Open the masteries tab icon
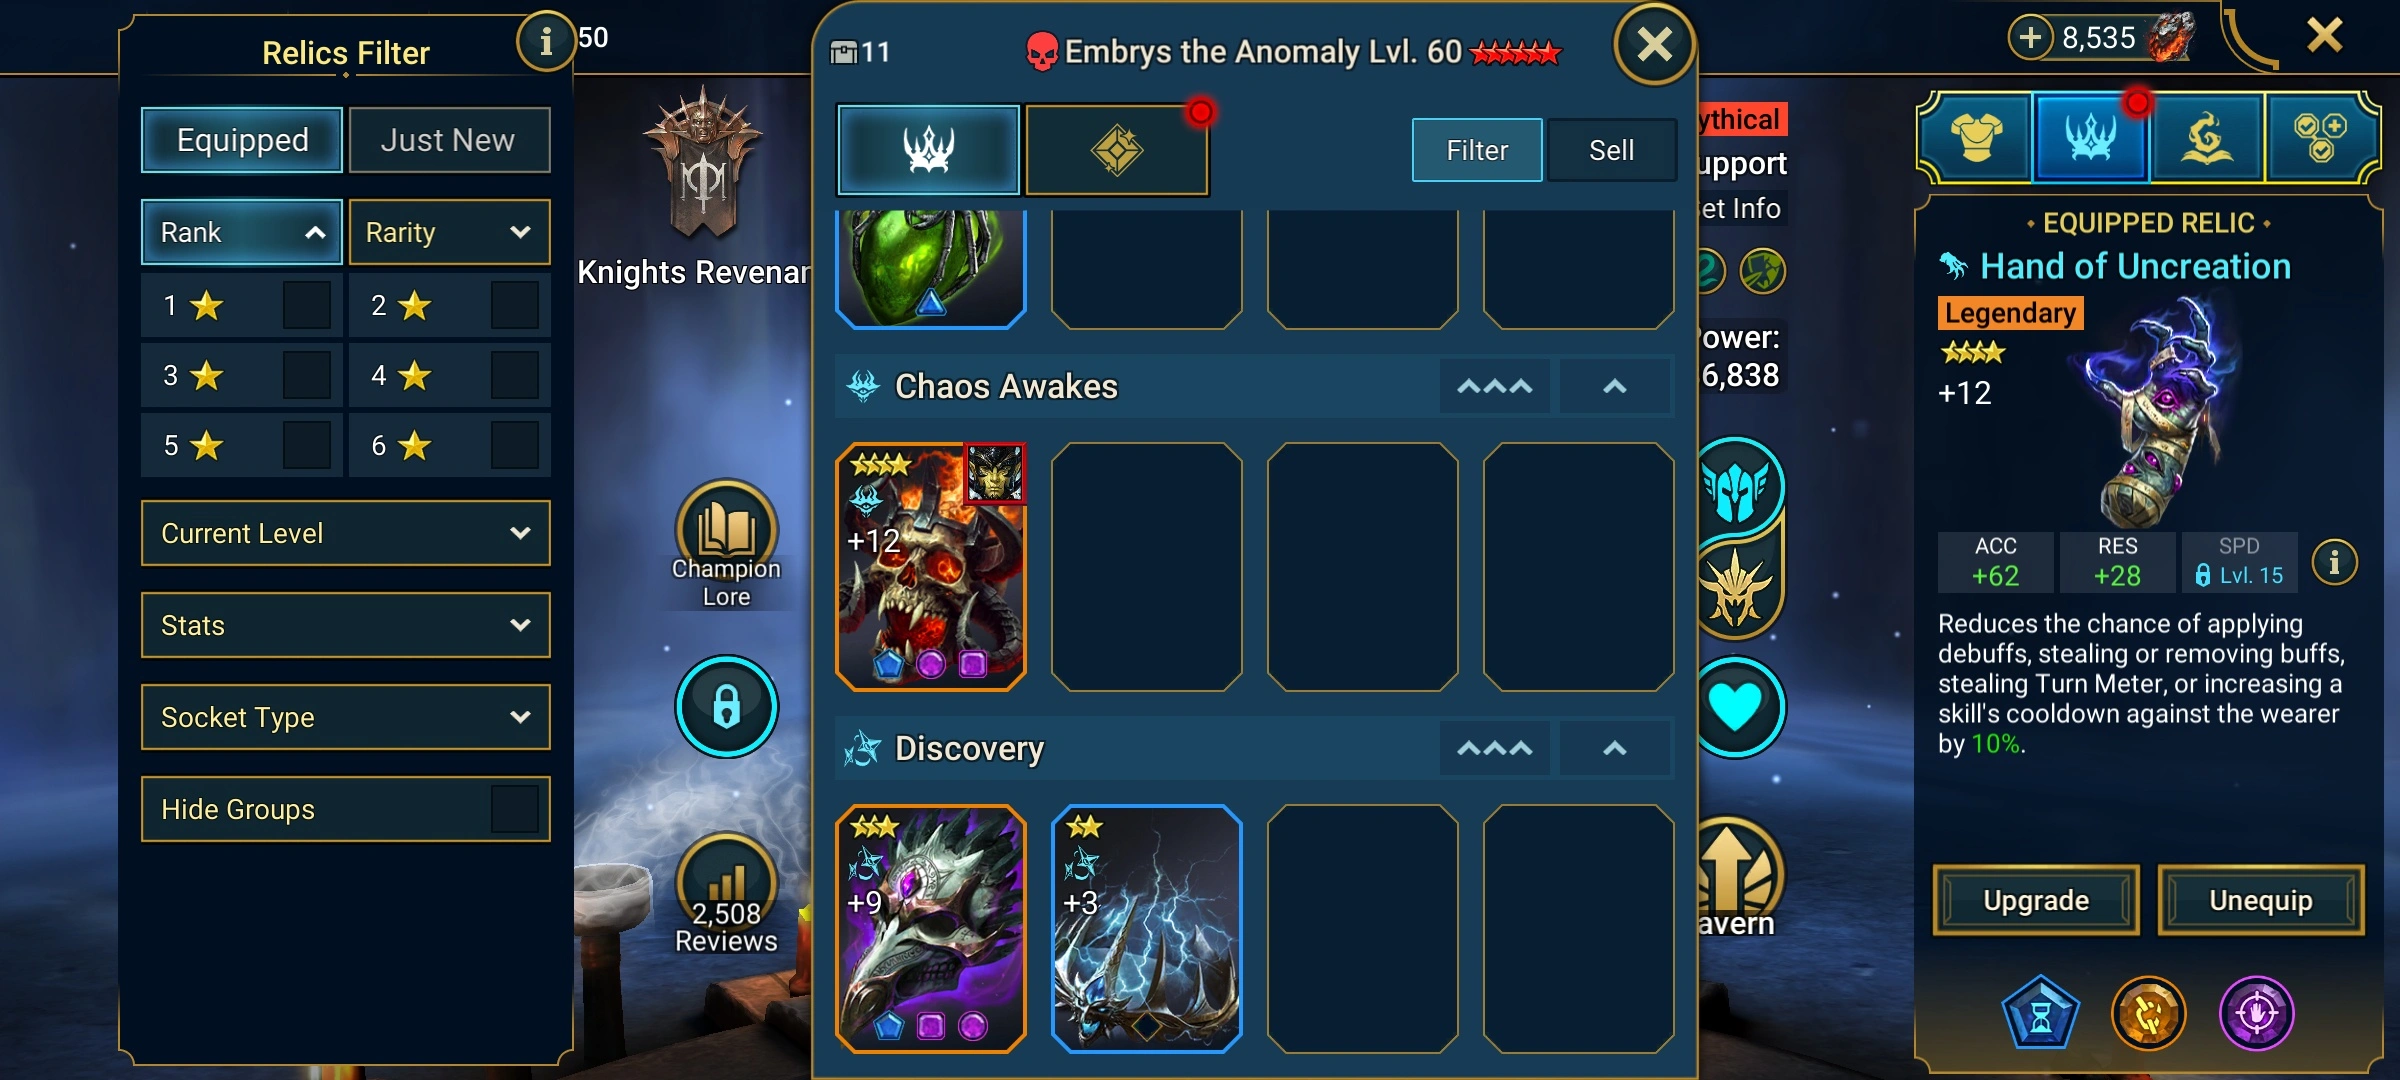 pos(2320,138)
